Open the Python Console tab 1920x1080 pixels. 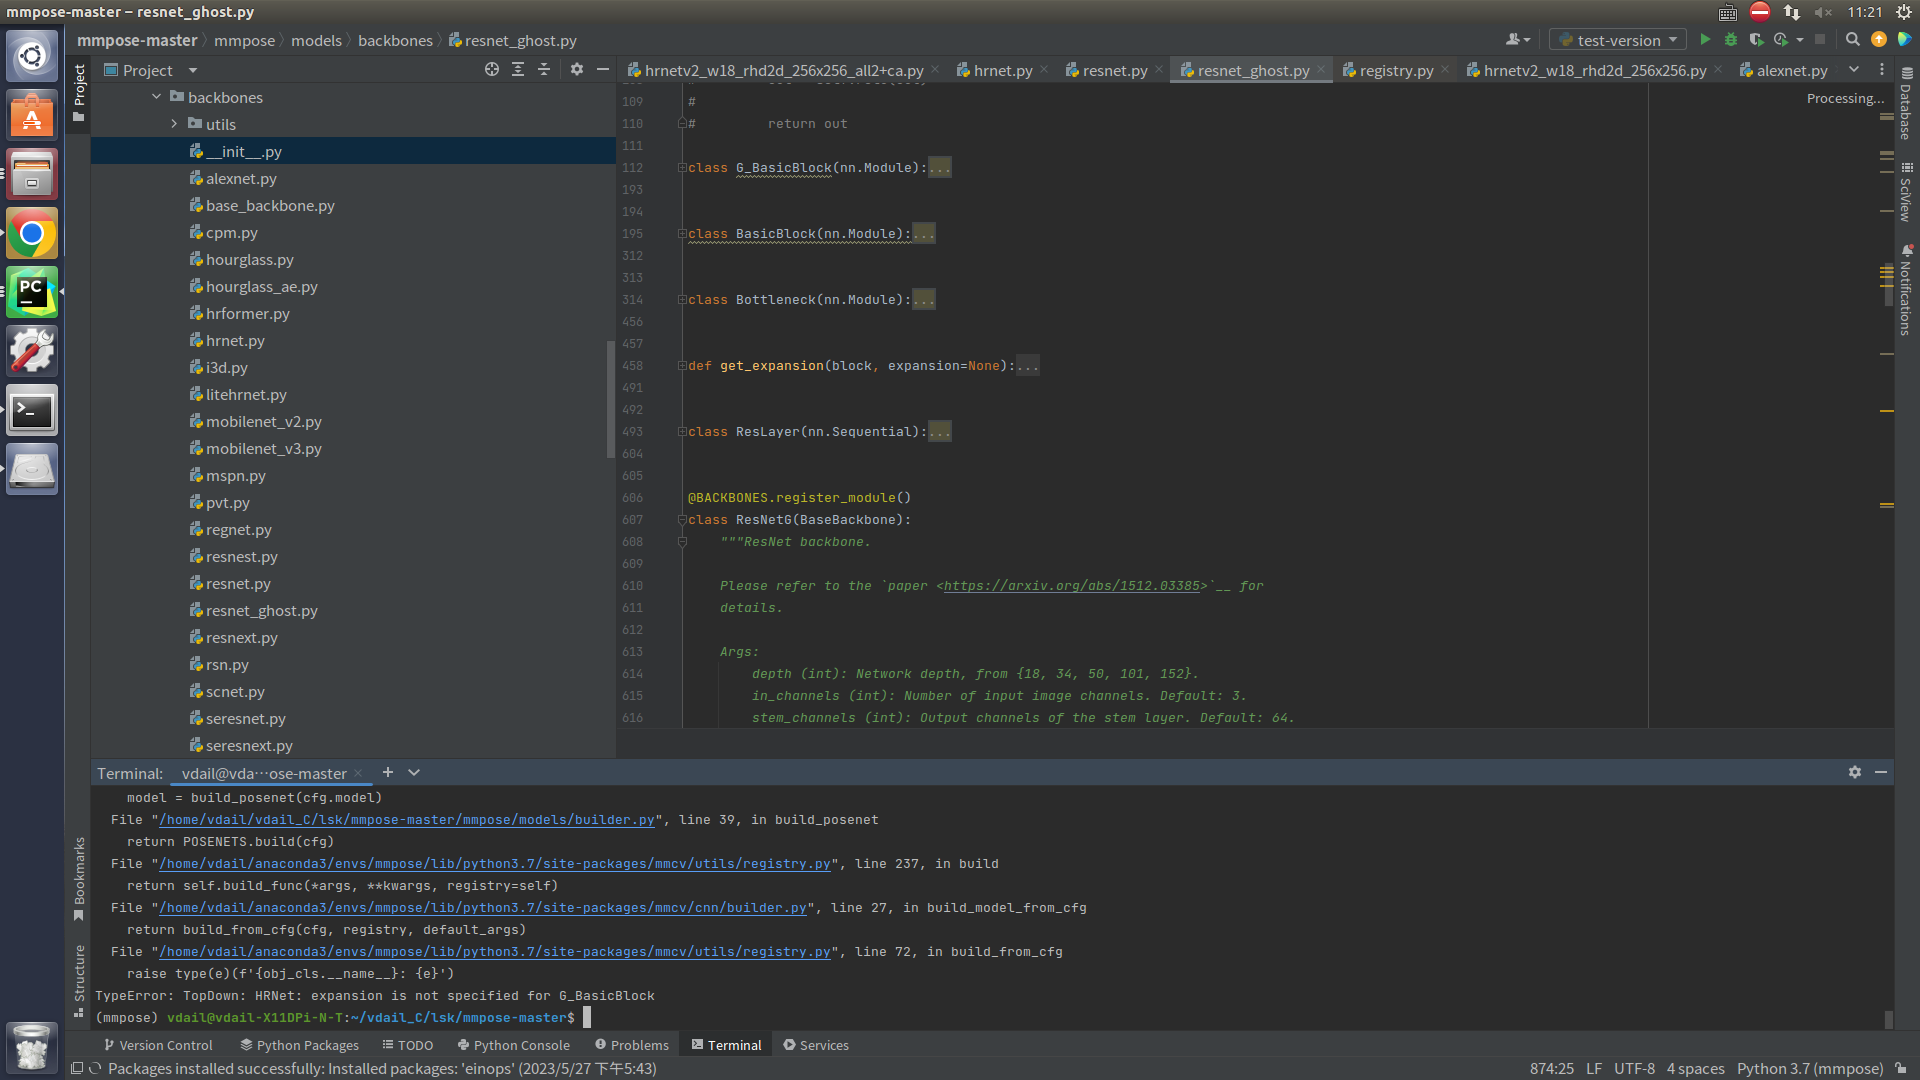click(513, 1044)
